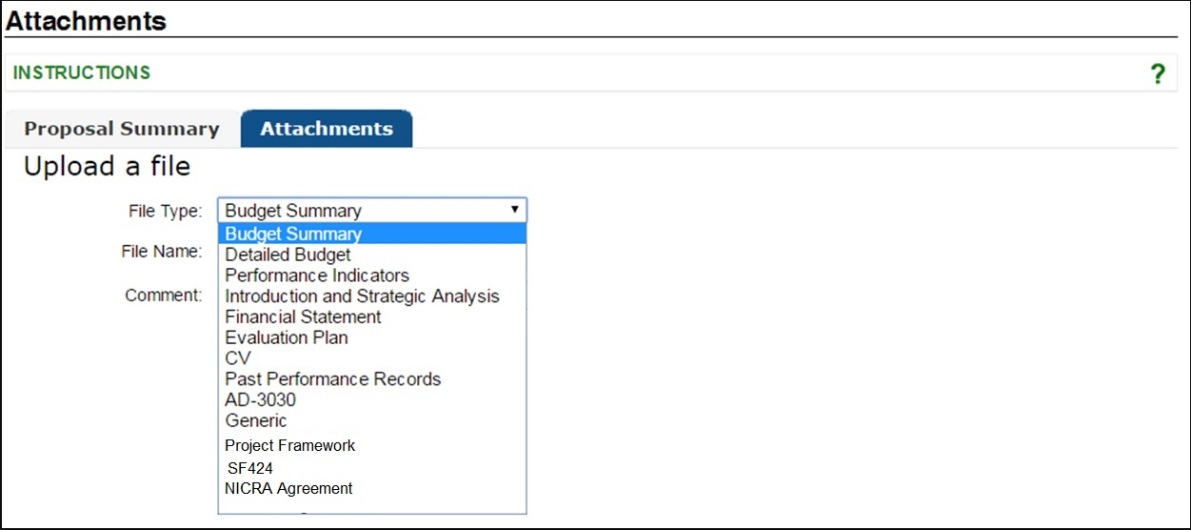This screenshot has width=1191, height=530.
Task: Choose NICRA Agreement option
Action: (x=289, y=489)
